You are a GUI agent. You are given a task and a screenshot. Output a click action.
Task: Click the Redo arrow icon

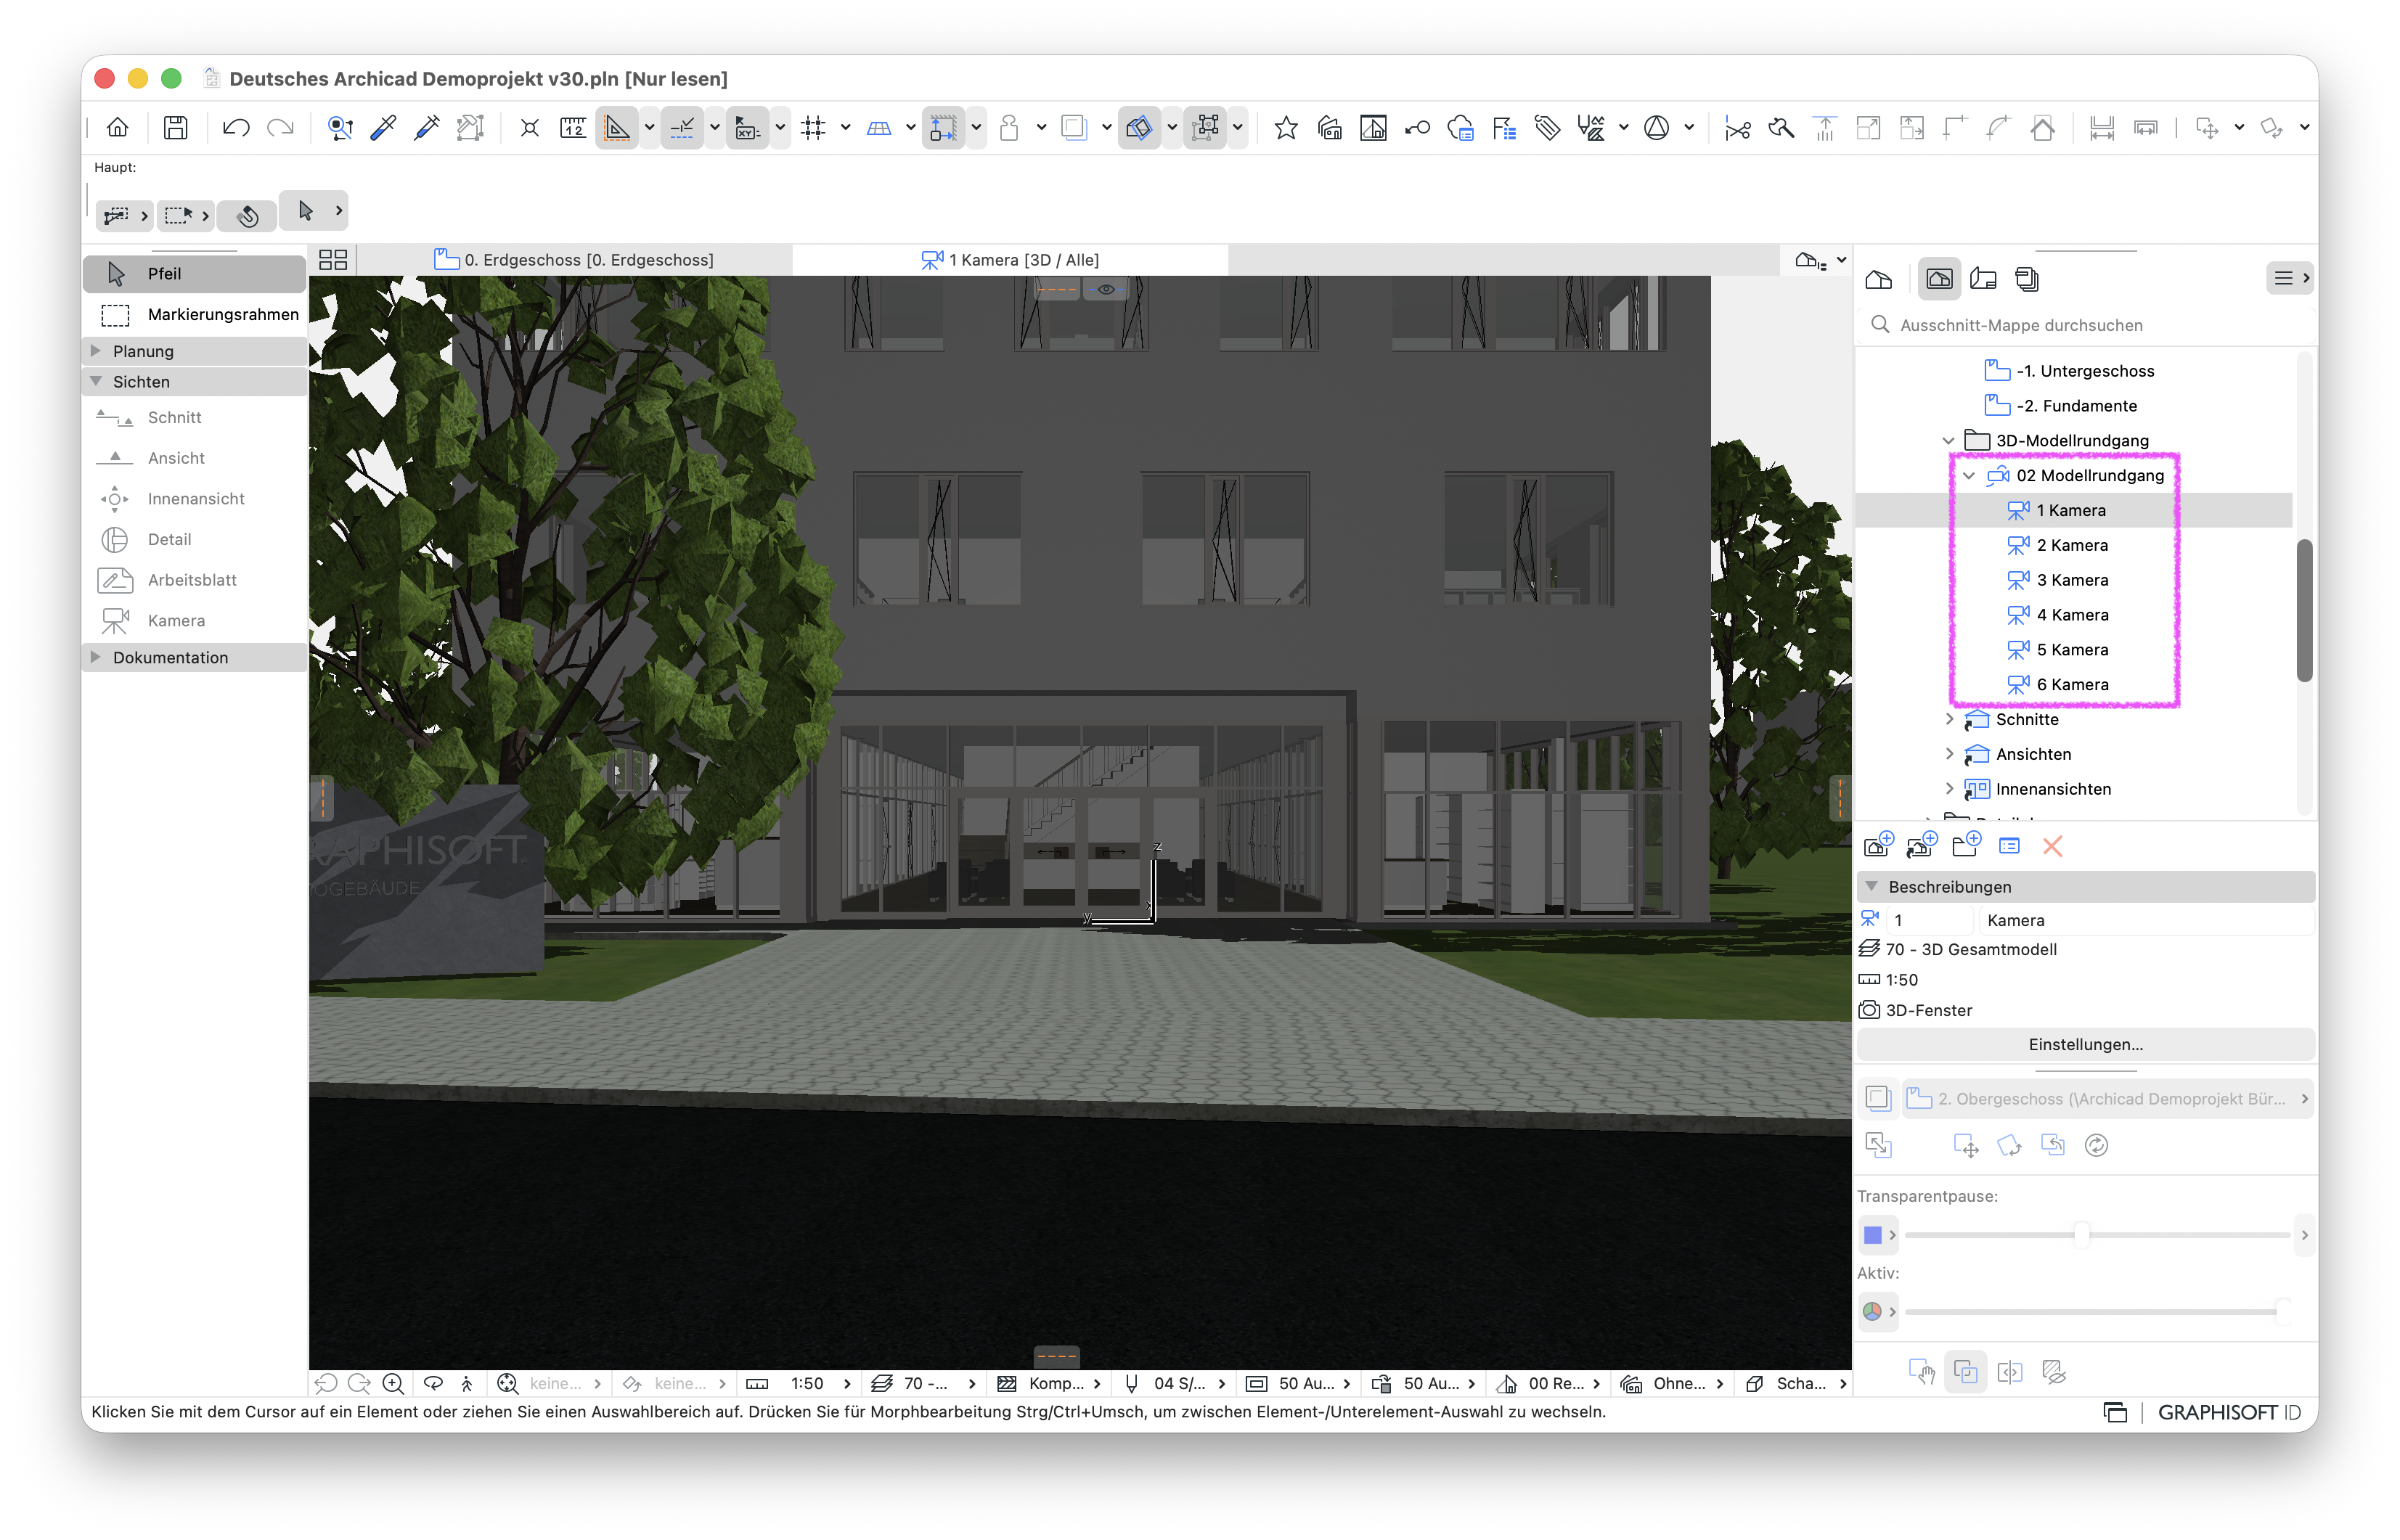click(280, 128)
